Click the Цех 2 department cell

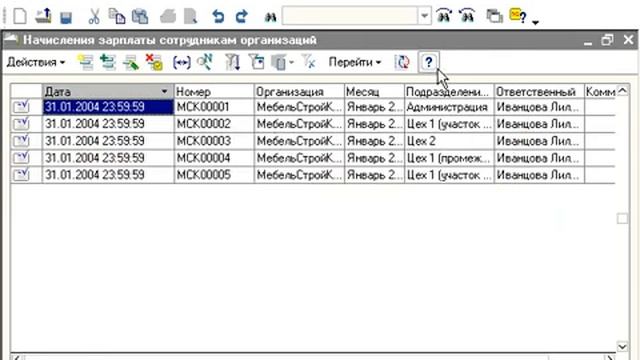pos(449,141)
